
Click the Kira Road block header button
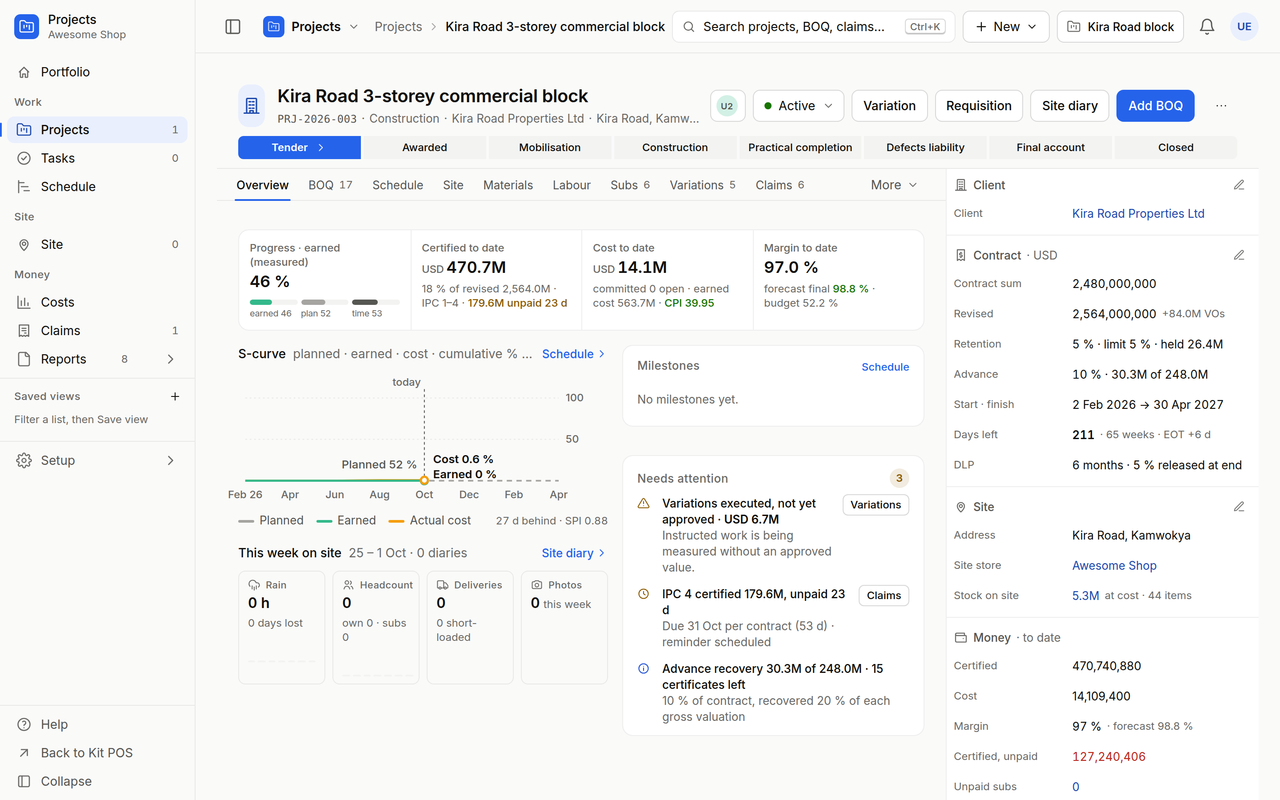pyautogui.click(x=1120, y=27)
